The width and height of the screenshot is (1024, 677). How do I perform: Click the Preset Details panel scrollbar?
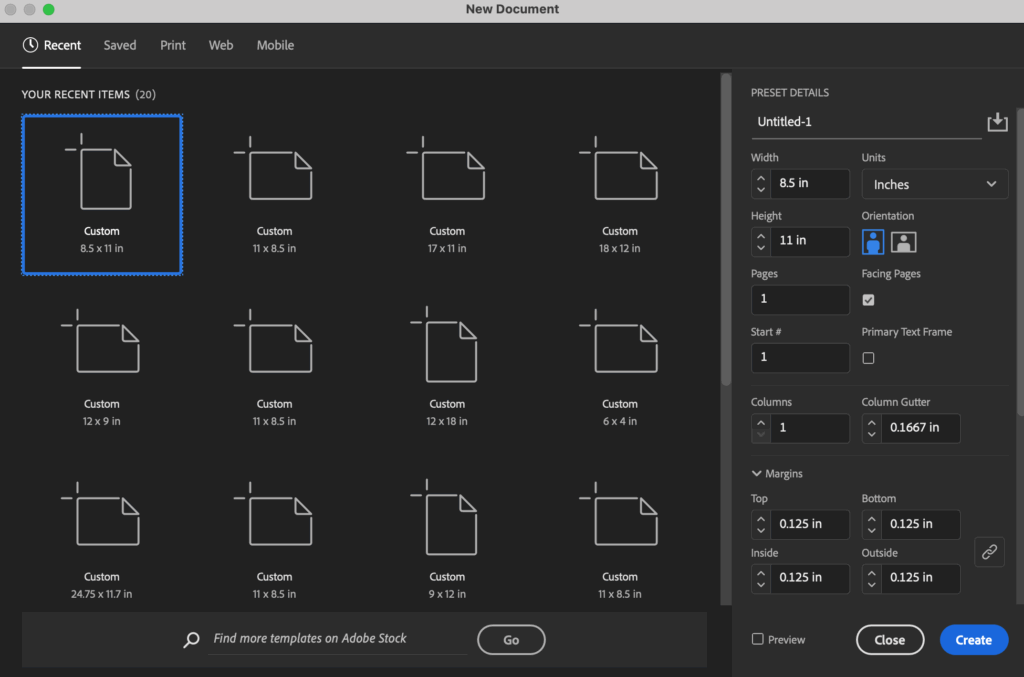pos(1020,261)
